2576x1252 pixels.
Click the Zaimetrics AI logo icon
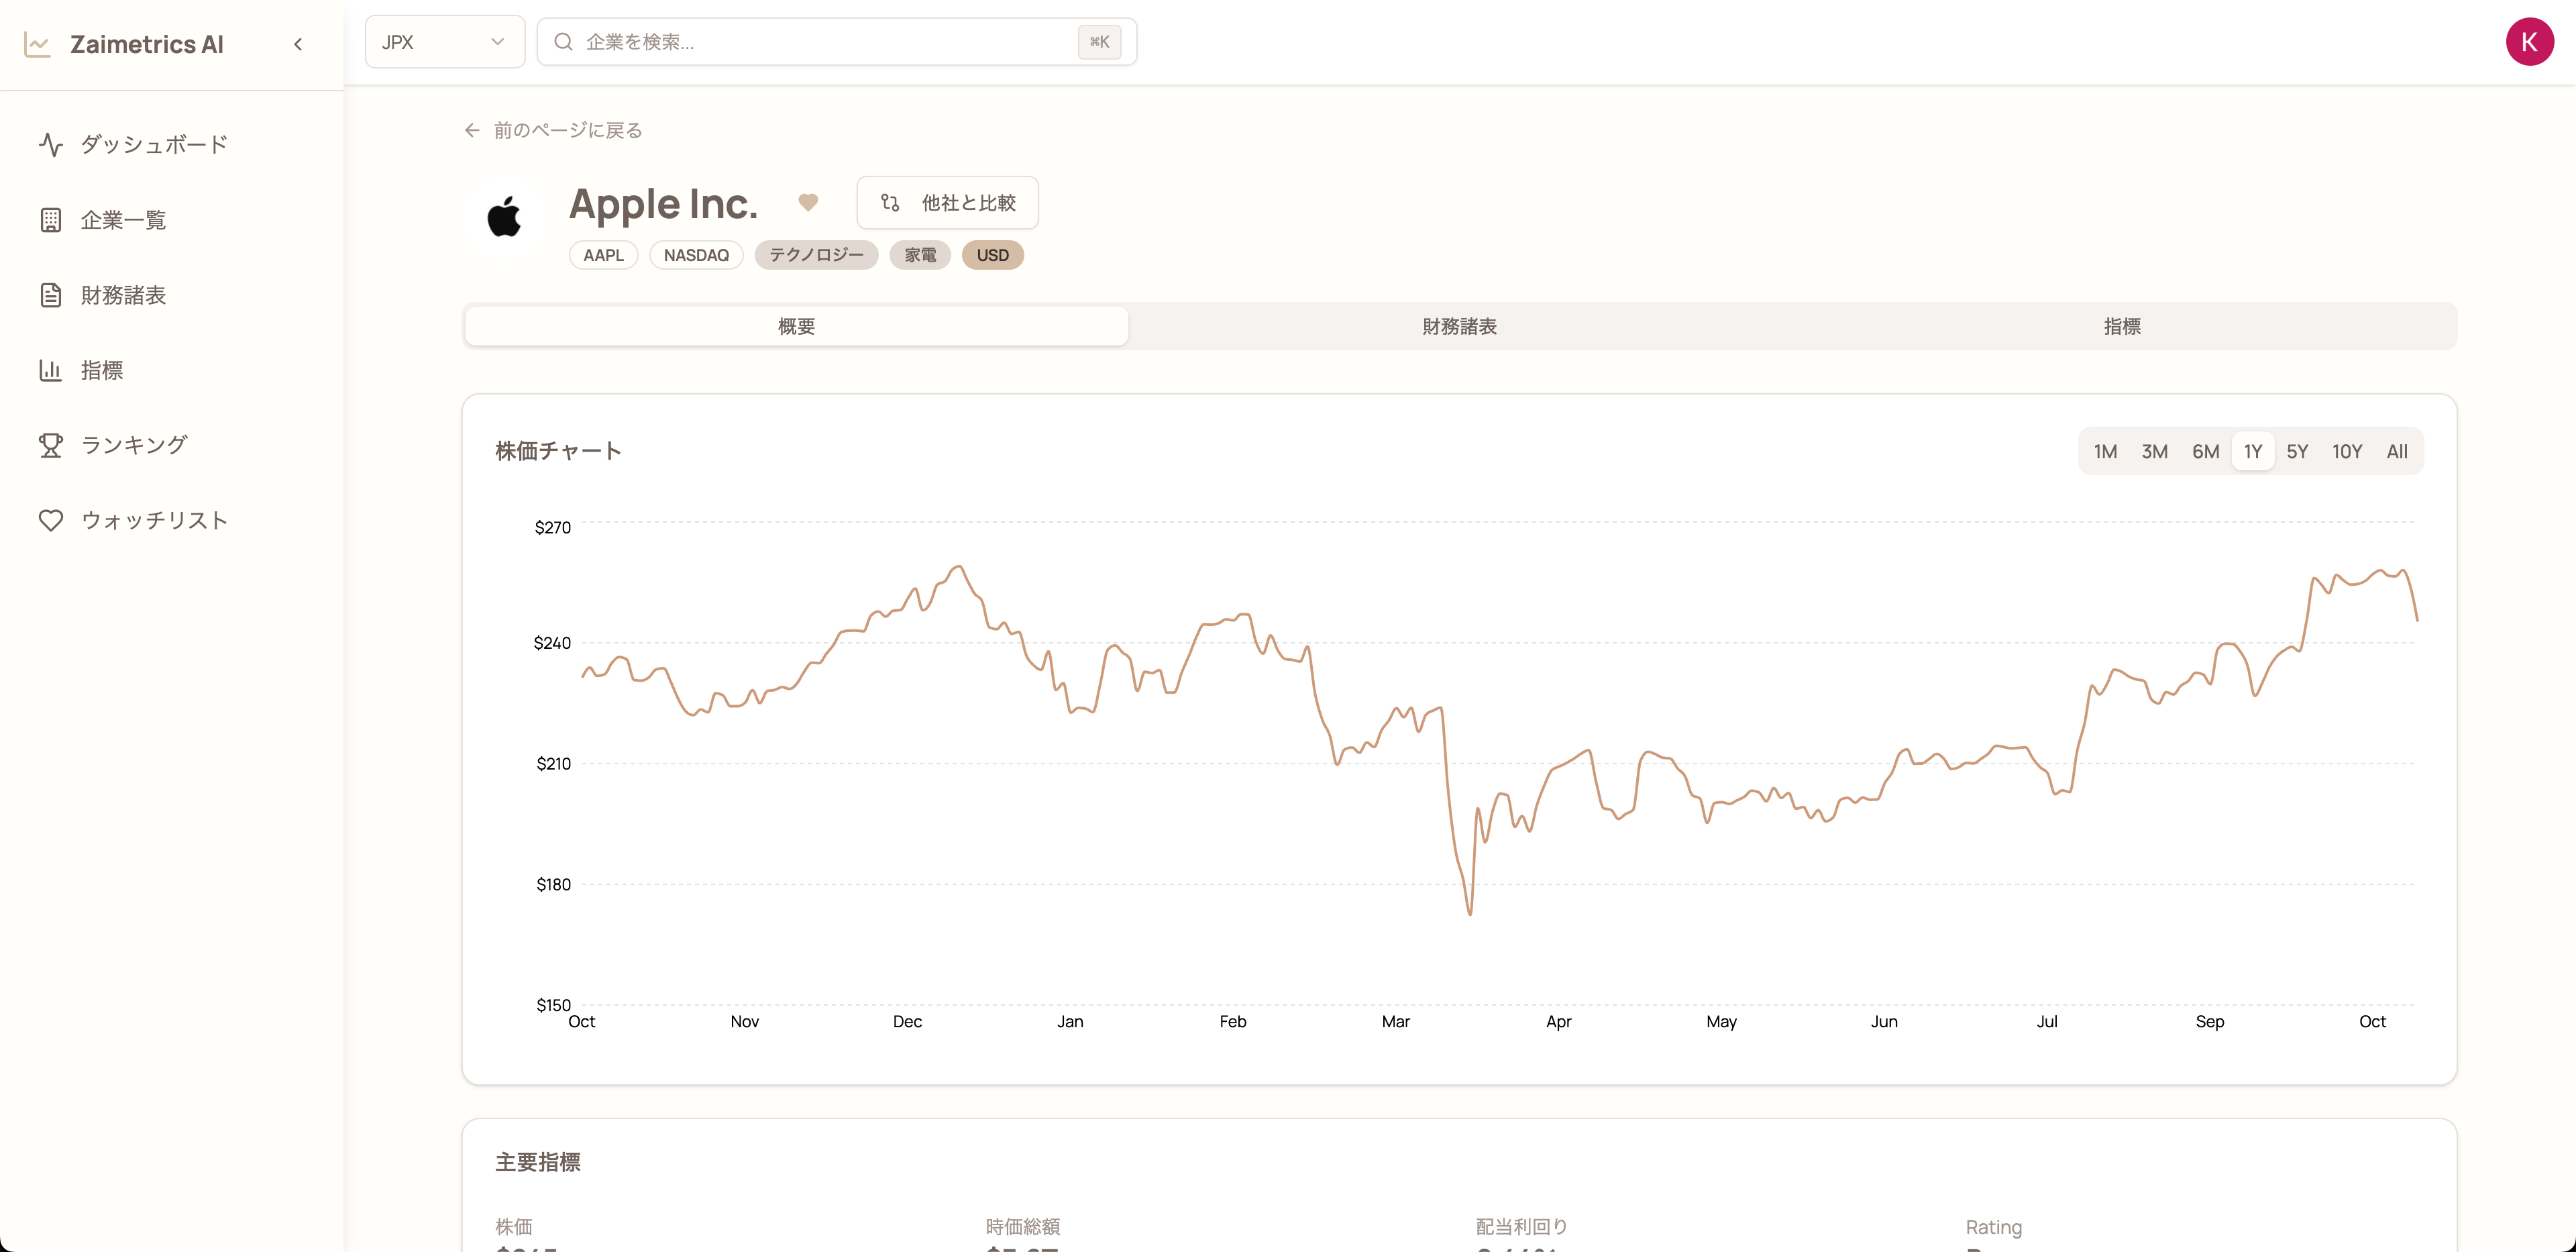[x=37, y=44]
